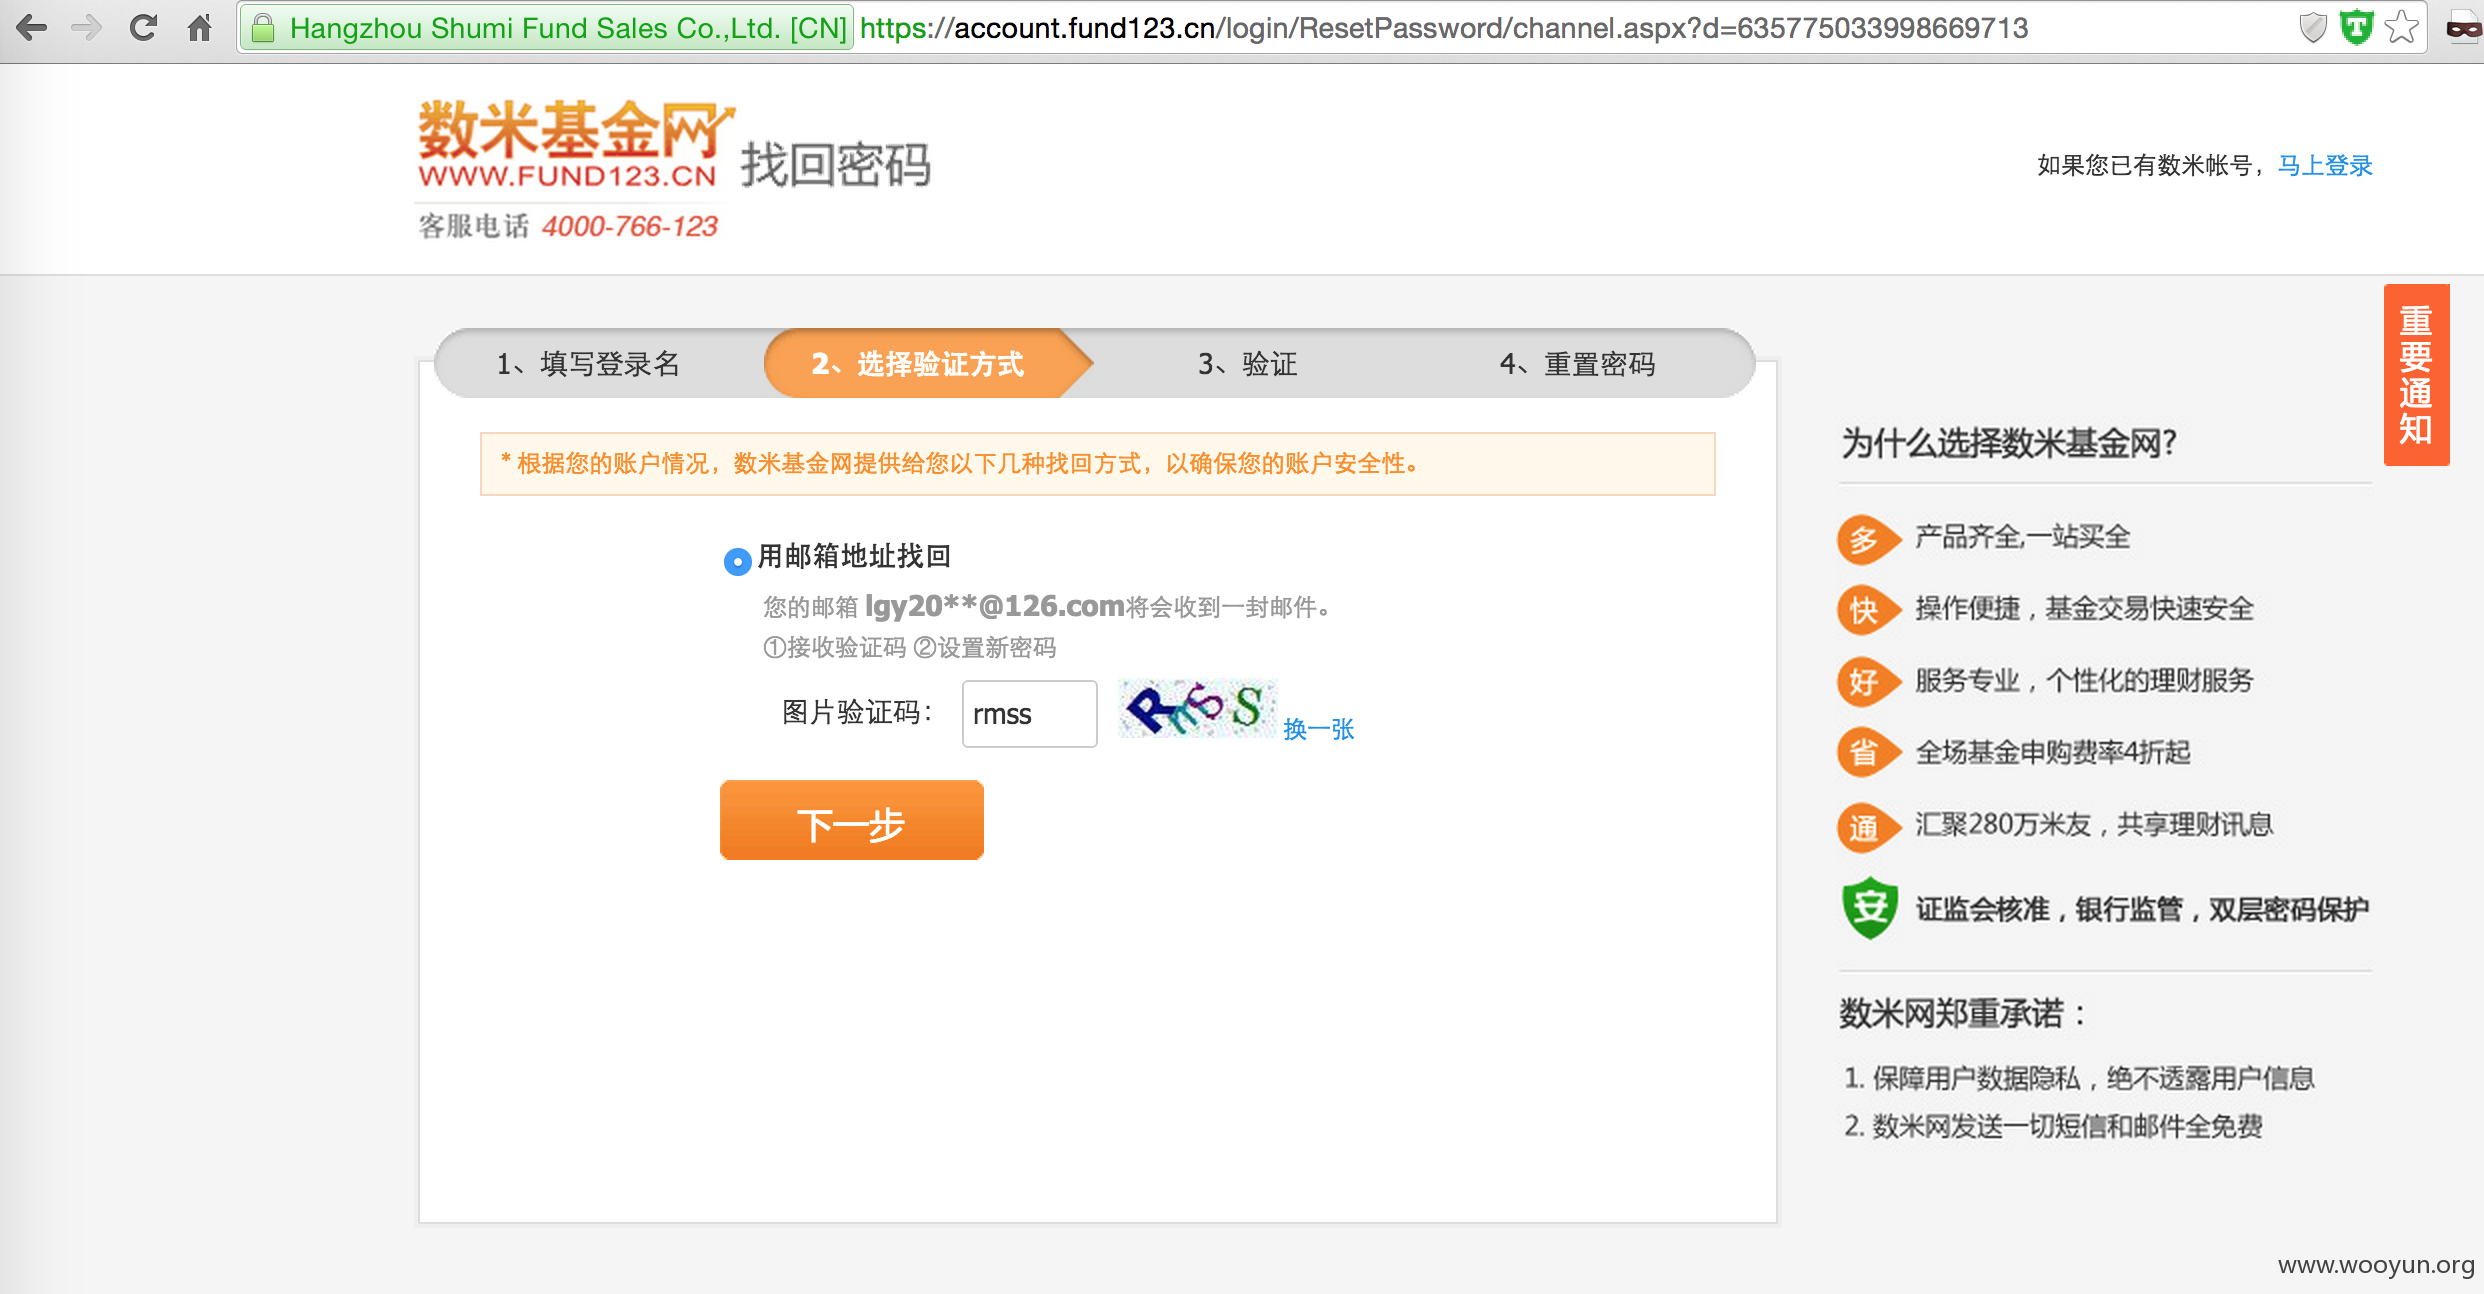2484x1294 pixels.
Task: Click the gray shield icon in address bar
Action: 2313,27
